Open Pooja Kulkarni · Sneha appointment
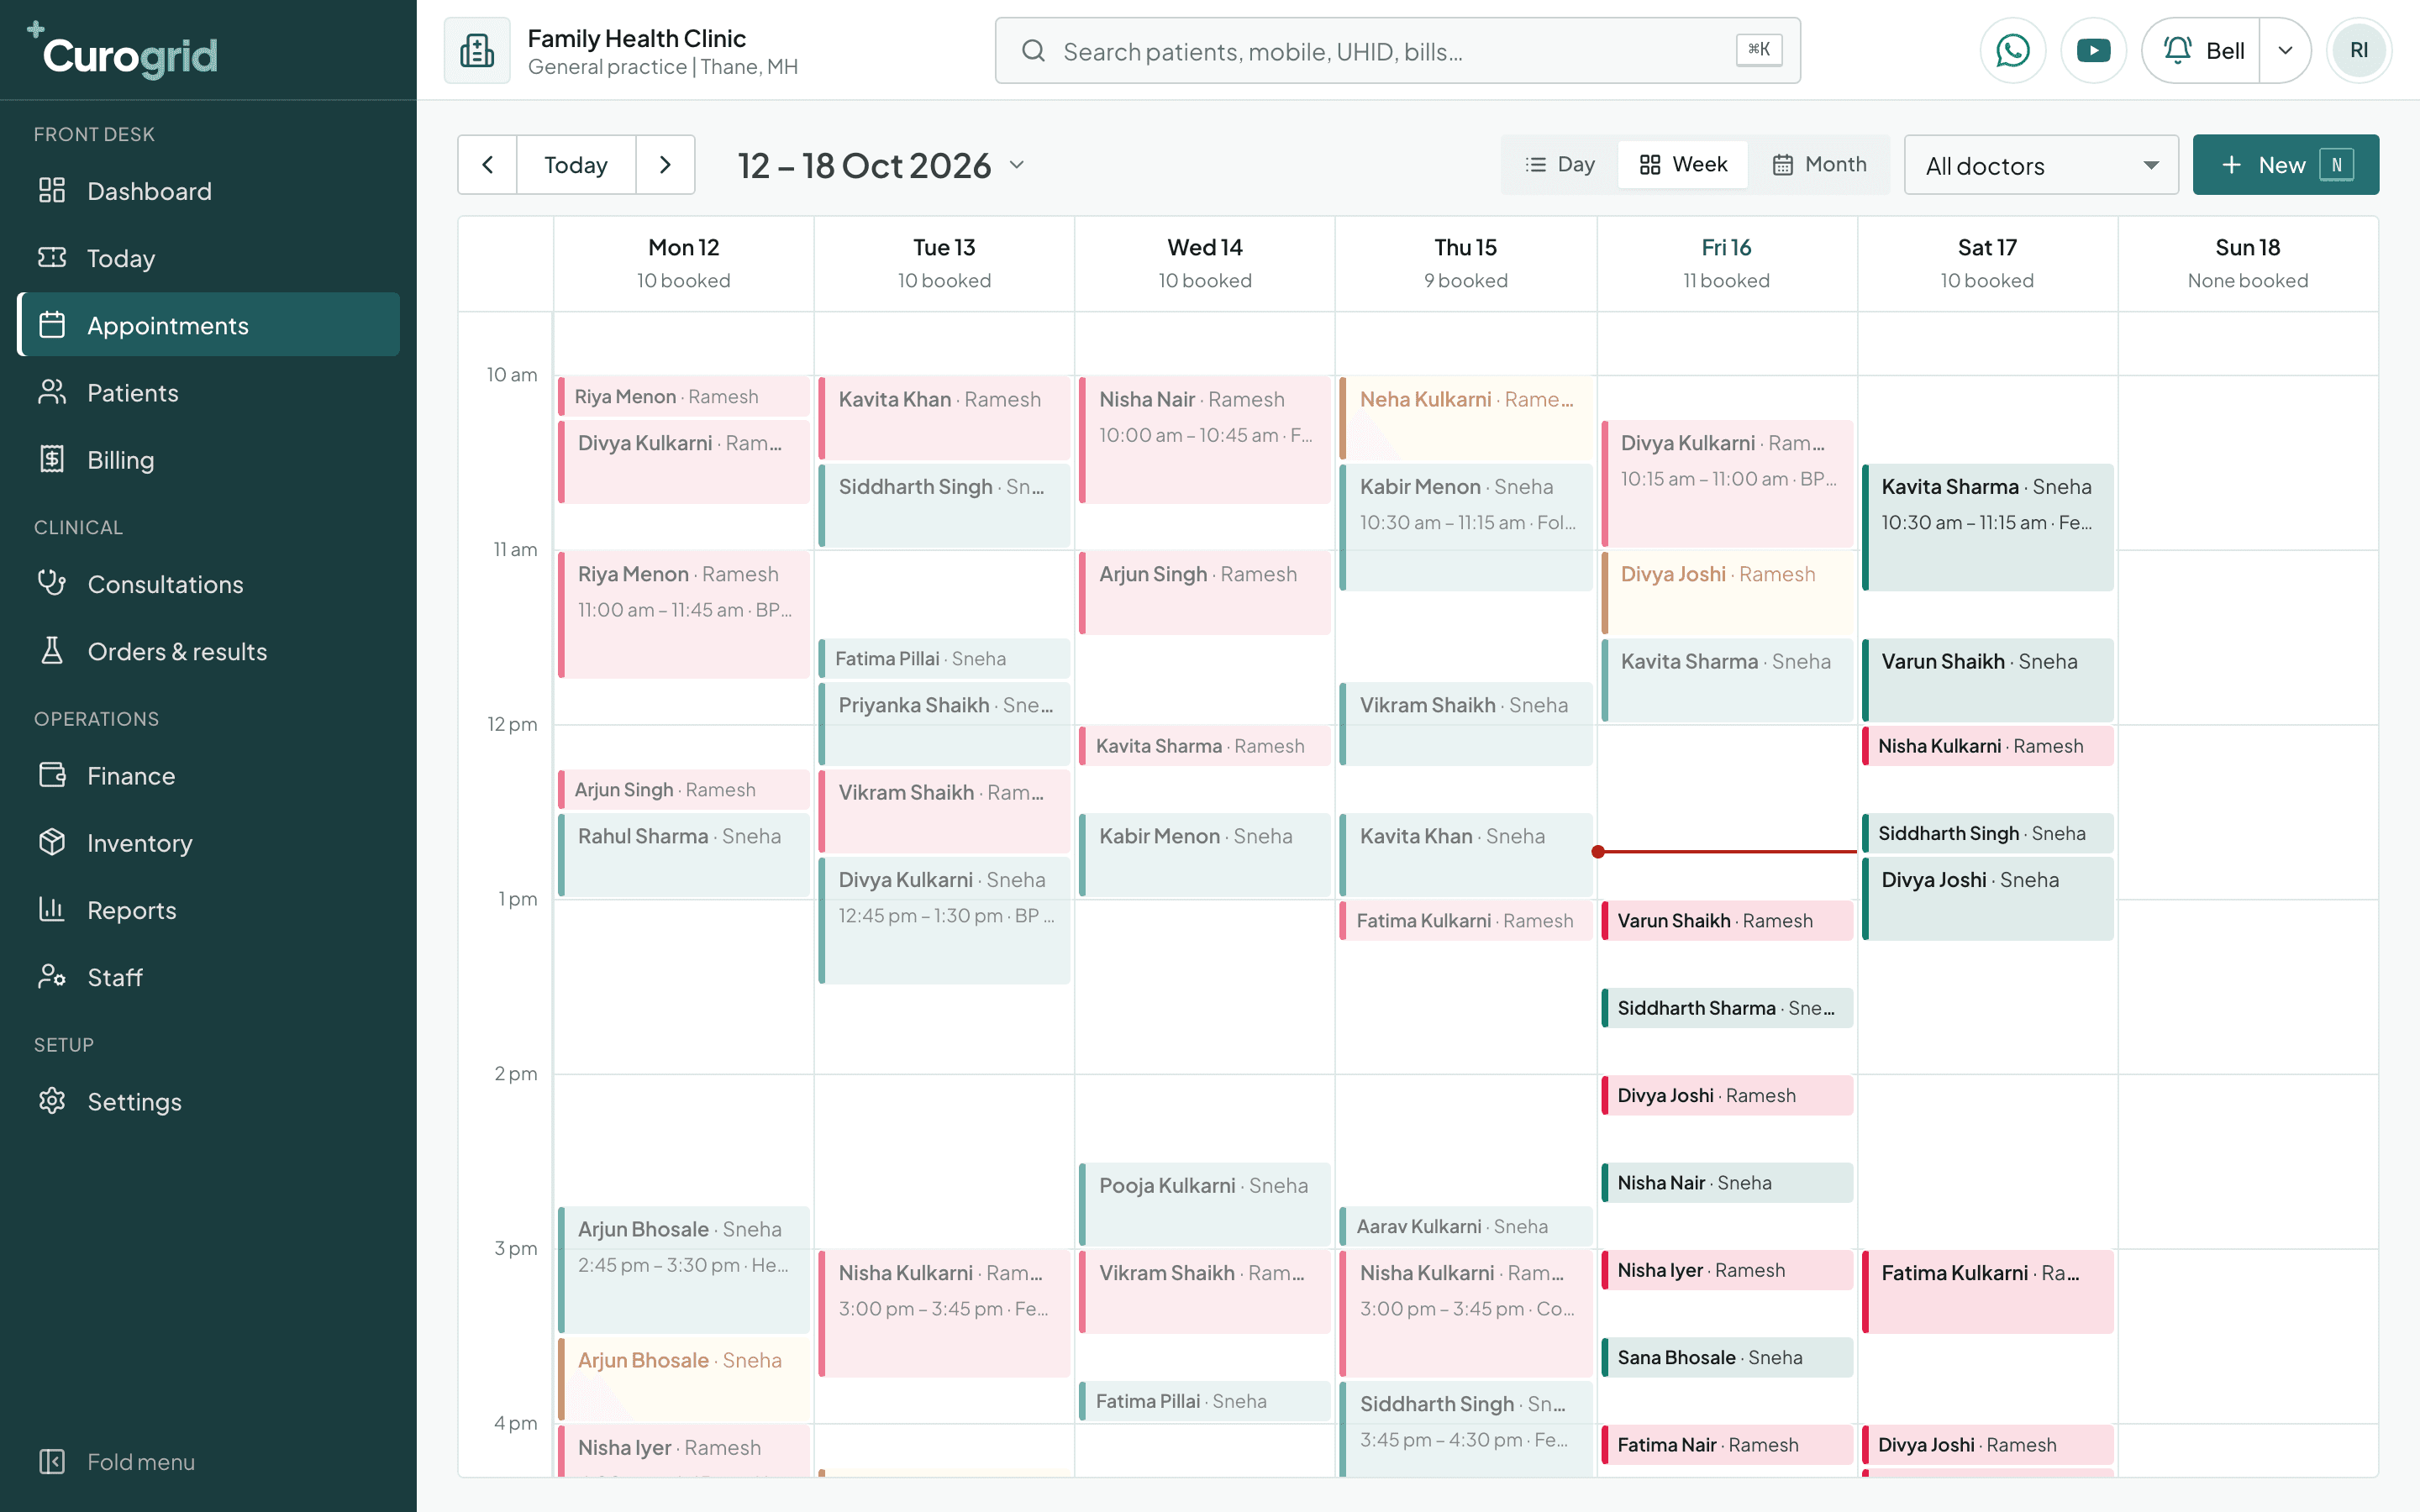 coord(1205,1204)
